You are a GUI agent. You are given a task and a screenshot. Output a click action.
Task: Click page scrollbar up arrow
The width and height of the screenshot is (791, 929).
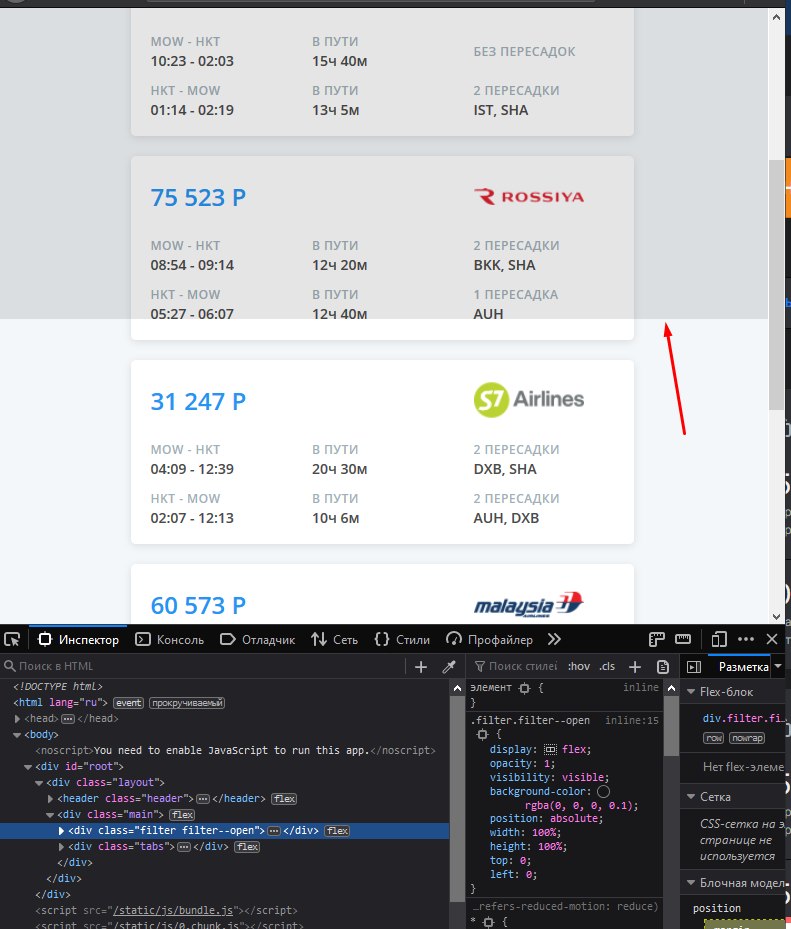click(x=776, y=17)
